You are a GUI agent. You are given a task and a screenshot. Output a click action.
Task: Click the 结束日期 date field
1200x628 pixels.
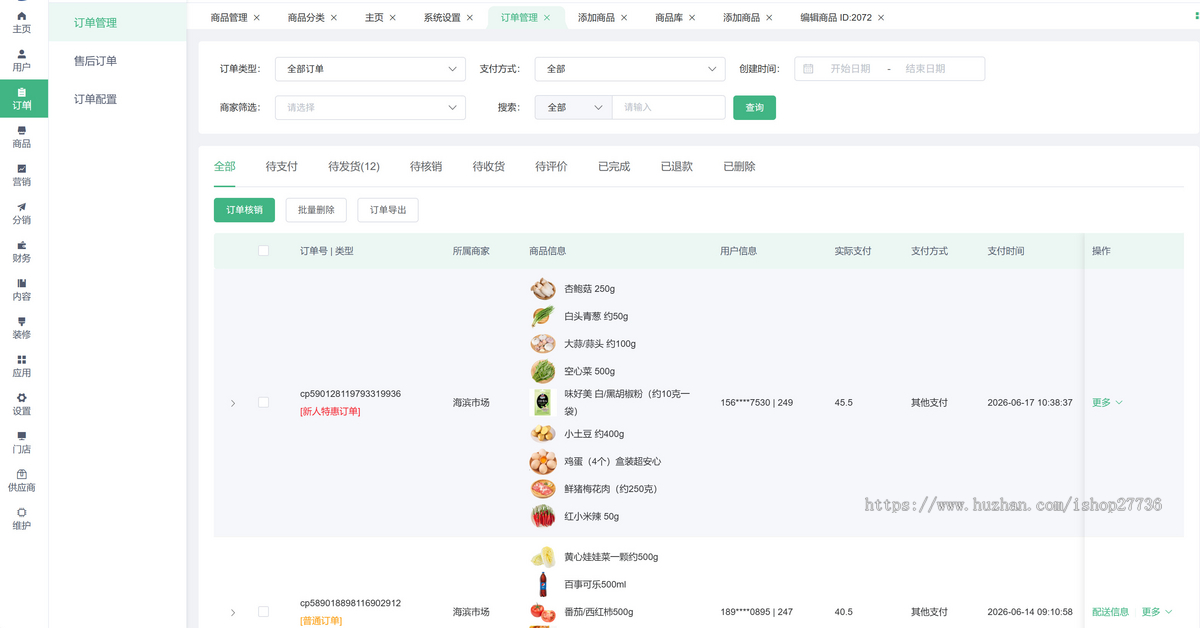[x=925, y=69]
